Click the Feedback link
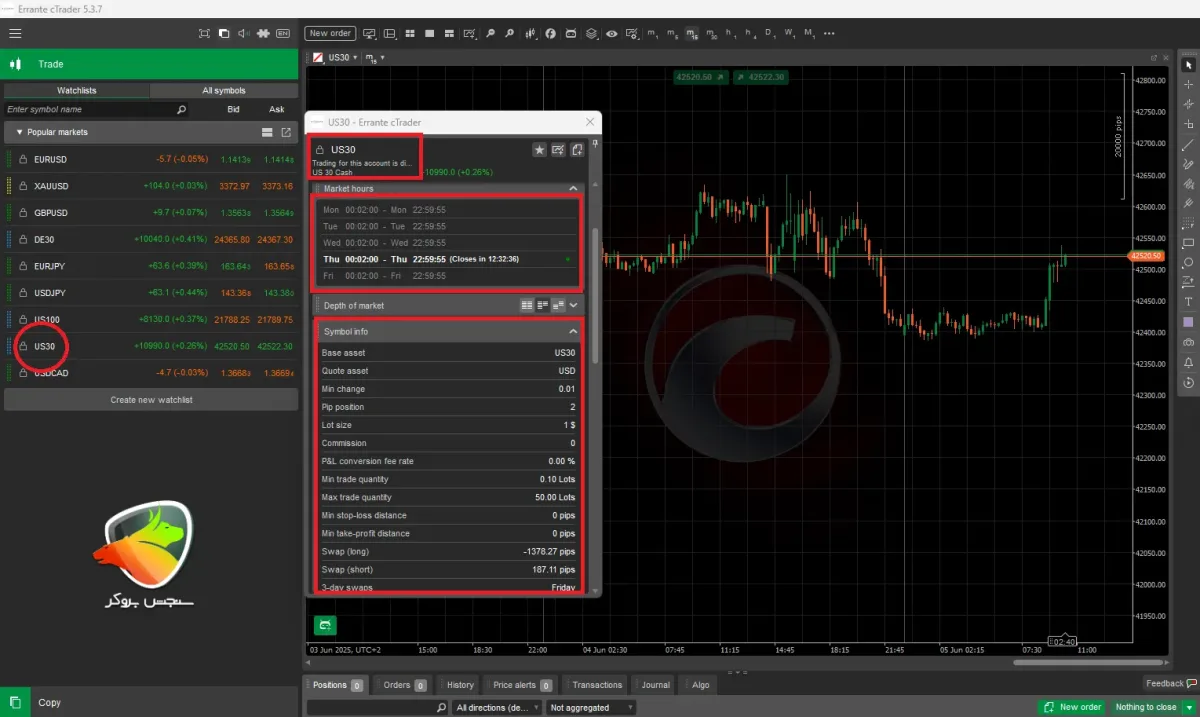1200x717 pixels. pos(1170,684)
